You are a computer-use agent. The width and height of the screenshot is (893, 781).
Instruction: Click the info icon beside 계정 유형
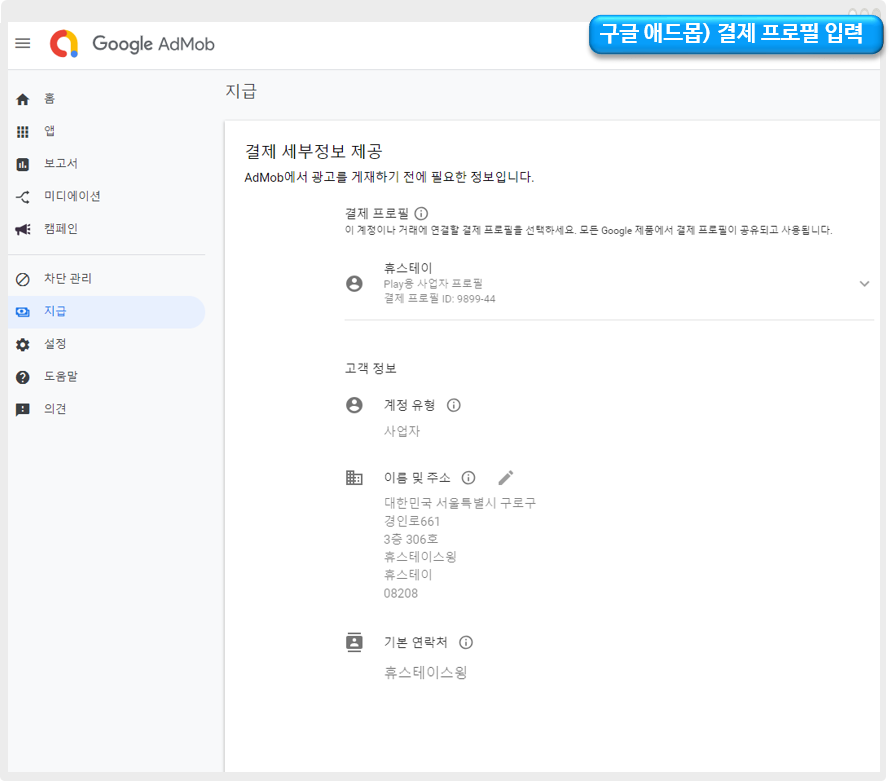[x=454, y=405]
